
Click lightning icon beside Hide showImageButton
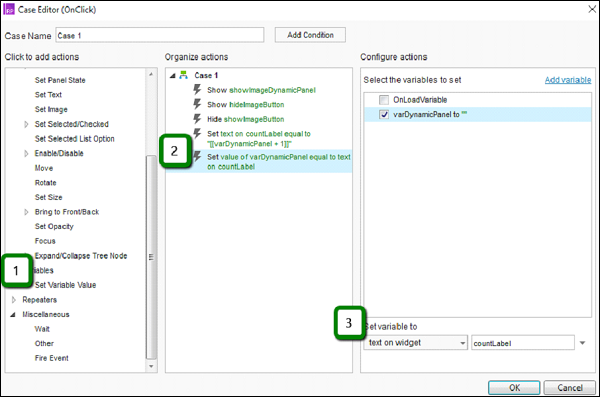(x=197, y=119)
